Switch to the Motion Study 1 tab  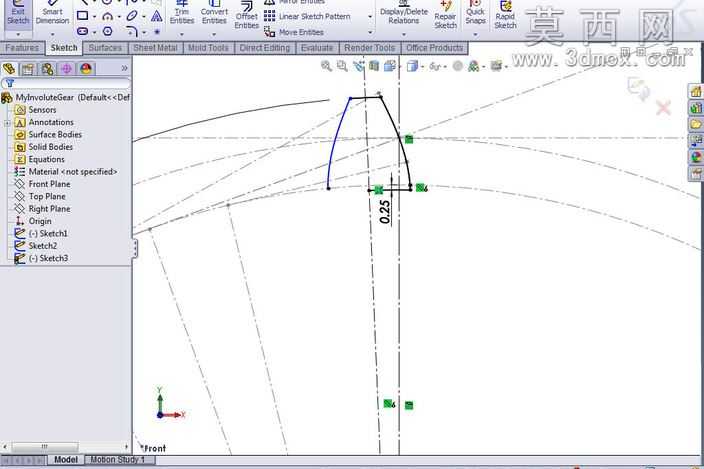pos(118,460)
